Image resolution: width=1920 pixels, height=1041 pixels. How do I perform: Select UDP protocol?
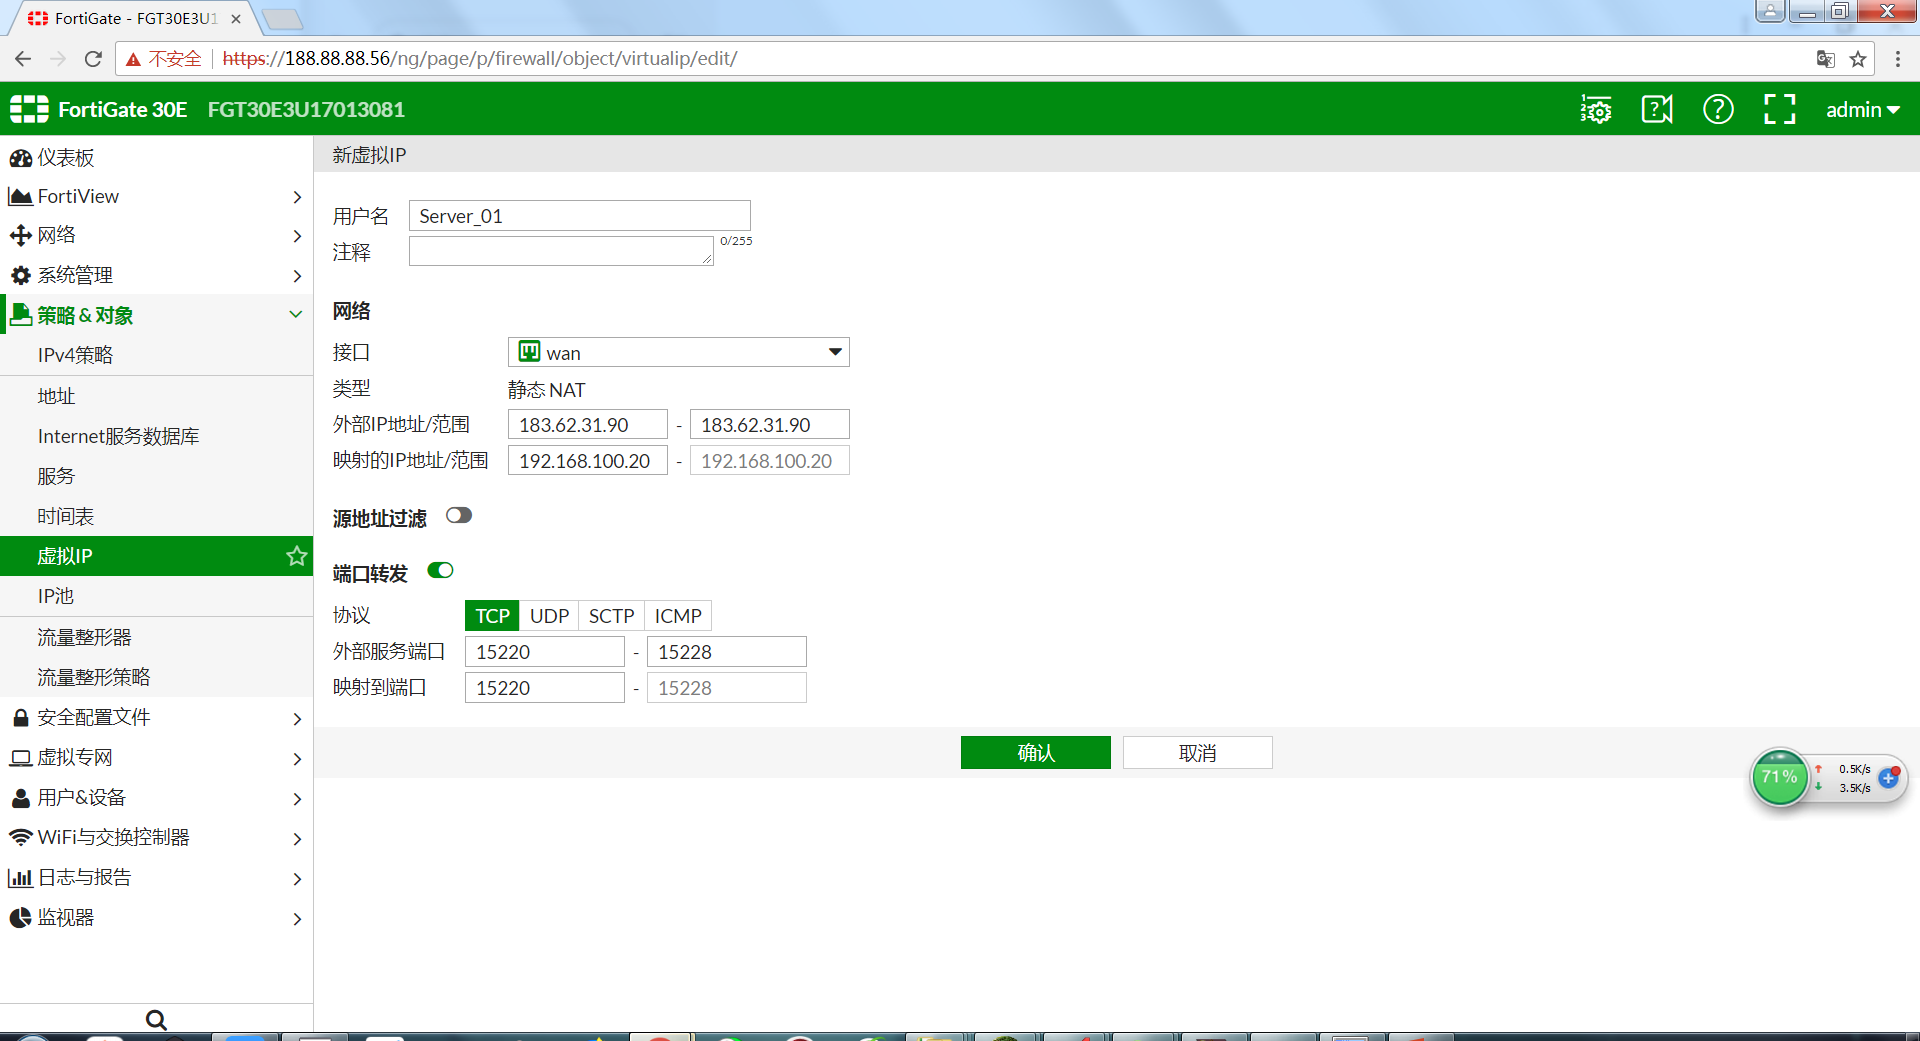tap(549, 616)
